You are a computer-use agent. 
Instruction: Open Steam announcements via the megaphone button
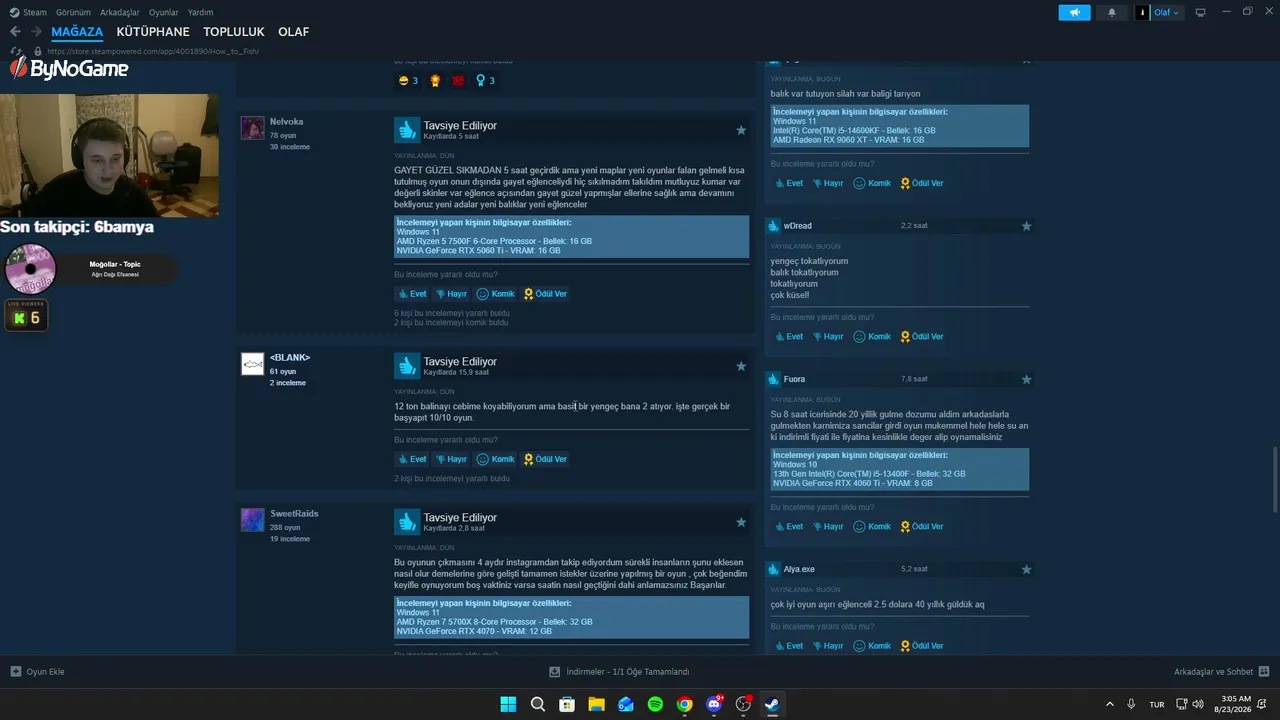(x=1075, y=12)
